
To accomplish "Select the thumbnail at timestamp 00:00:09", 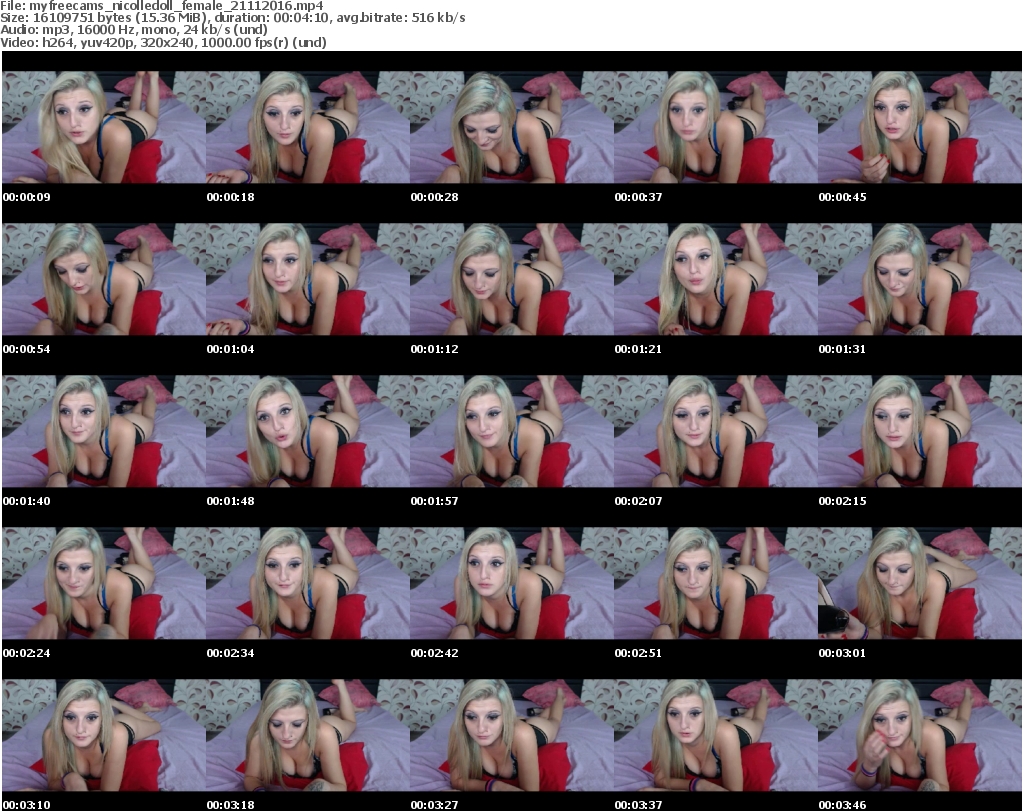I will pyautogui.click(x=104, y=127).
